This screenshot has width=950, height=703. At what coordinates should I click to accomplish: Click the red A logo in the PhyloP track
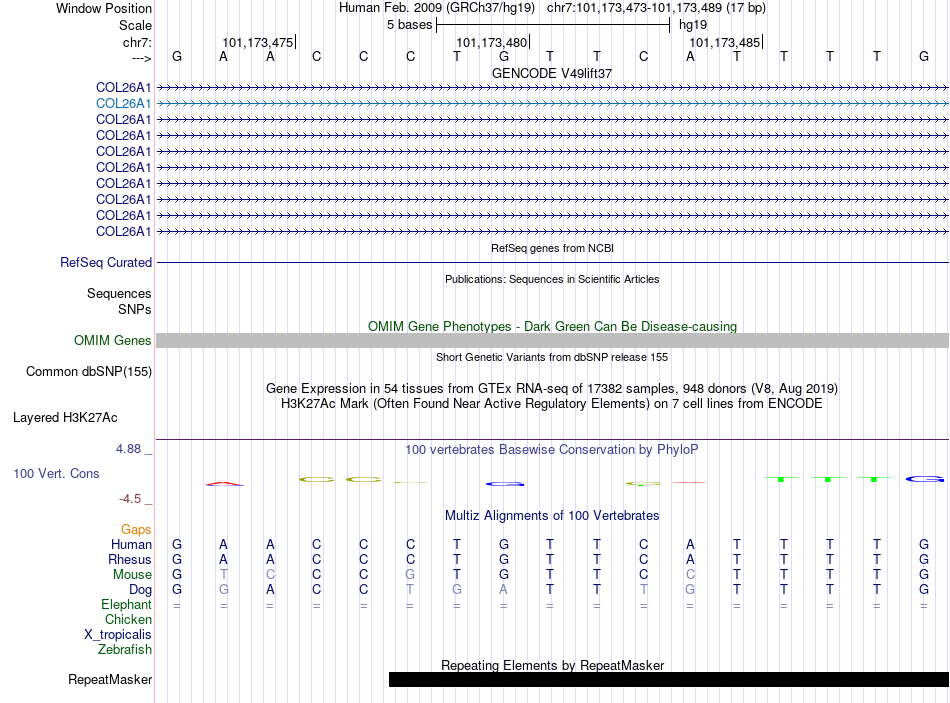pyautogui.click(x=224, y=484)
